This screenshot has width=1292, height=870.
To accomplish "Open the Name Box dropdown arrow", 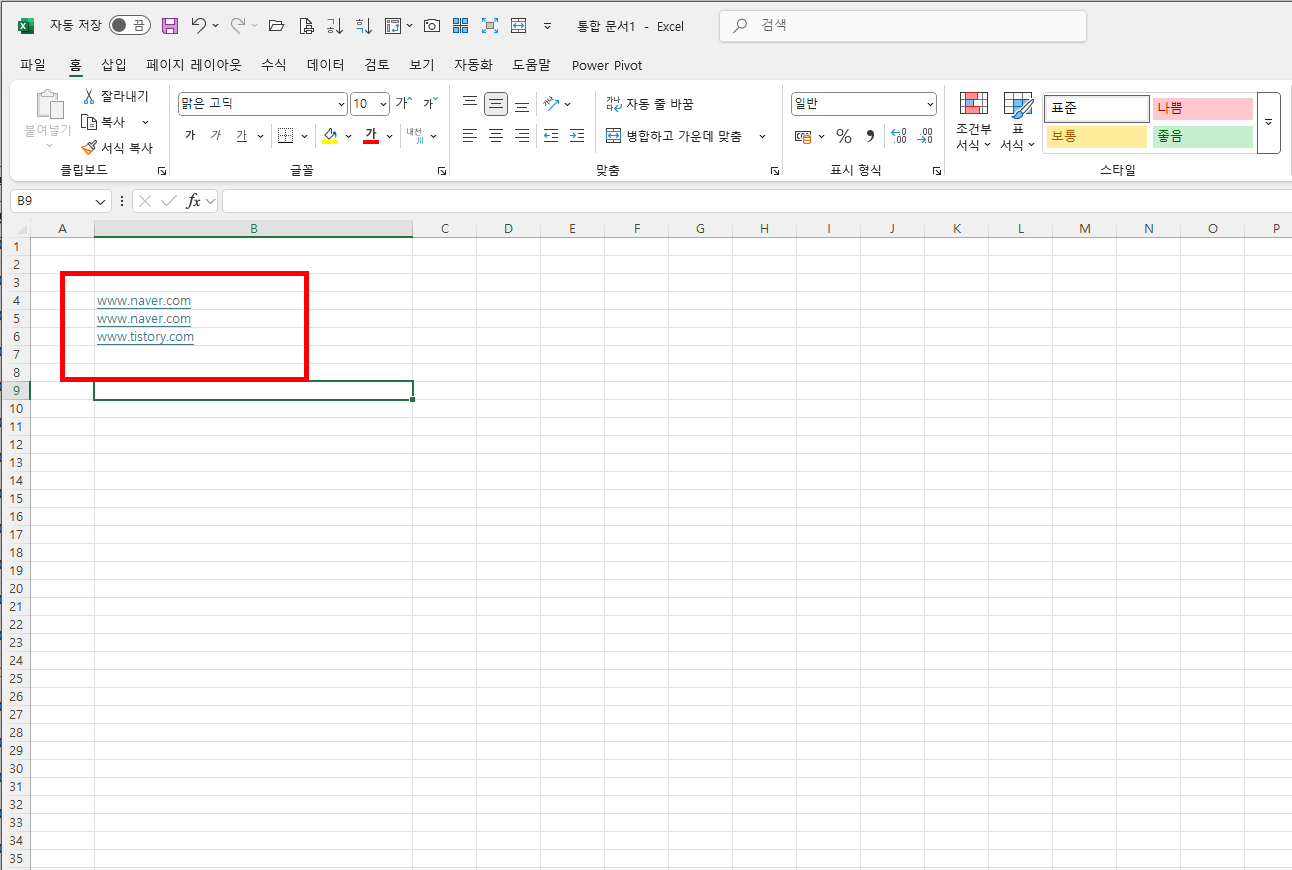I will point(100,201).
